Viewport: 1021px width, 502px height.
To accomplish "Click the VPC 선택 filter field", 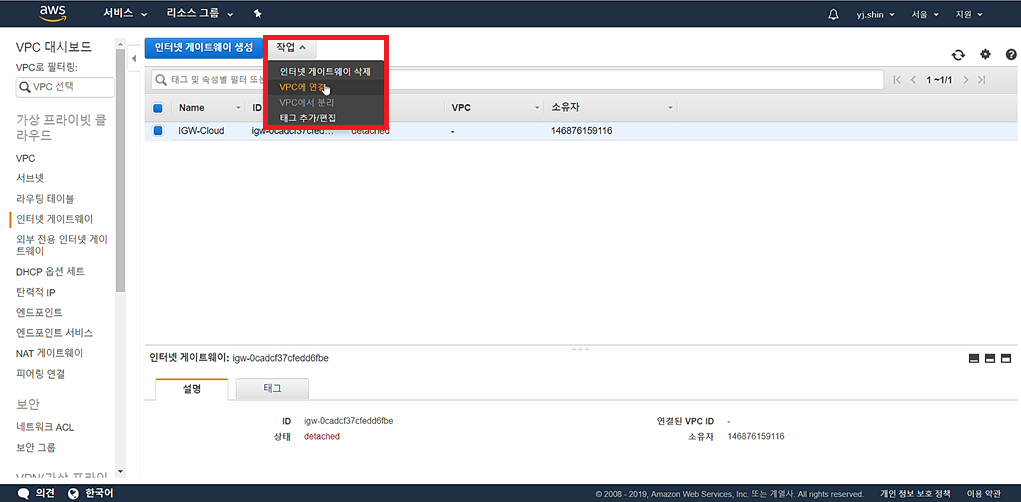I will (65, 87).
